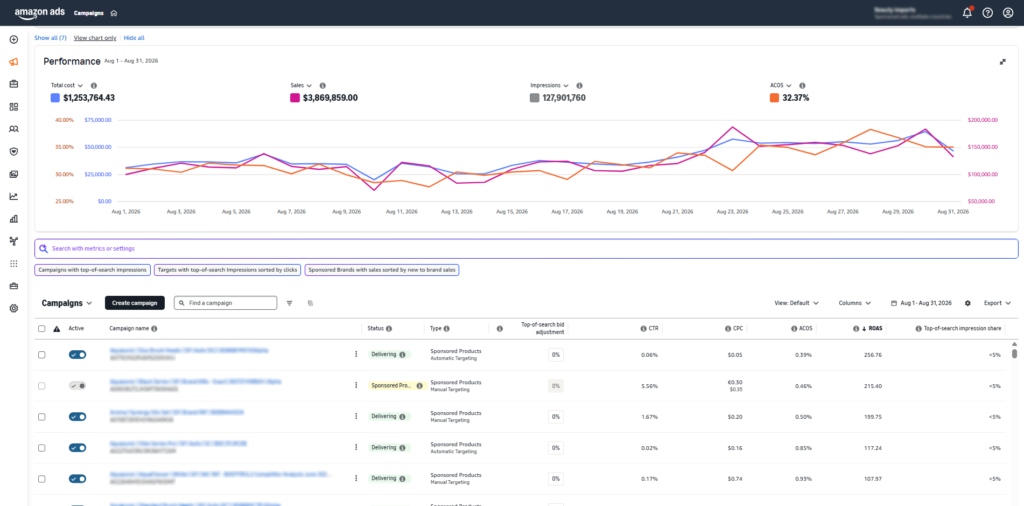Viewport: 1024px width, 506px height.
Task: Check the box for the 199.75 ROAS campaign
Action: [x=42, y=417]
